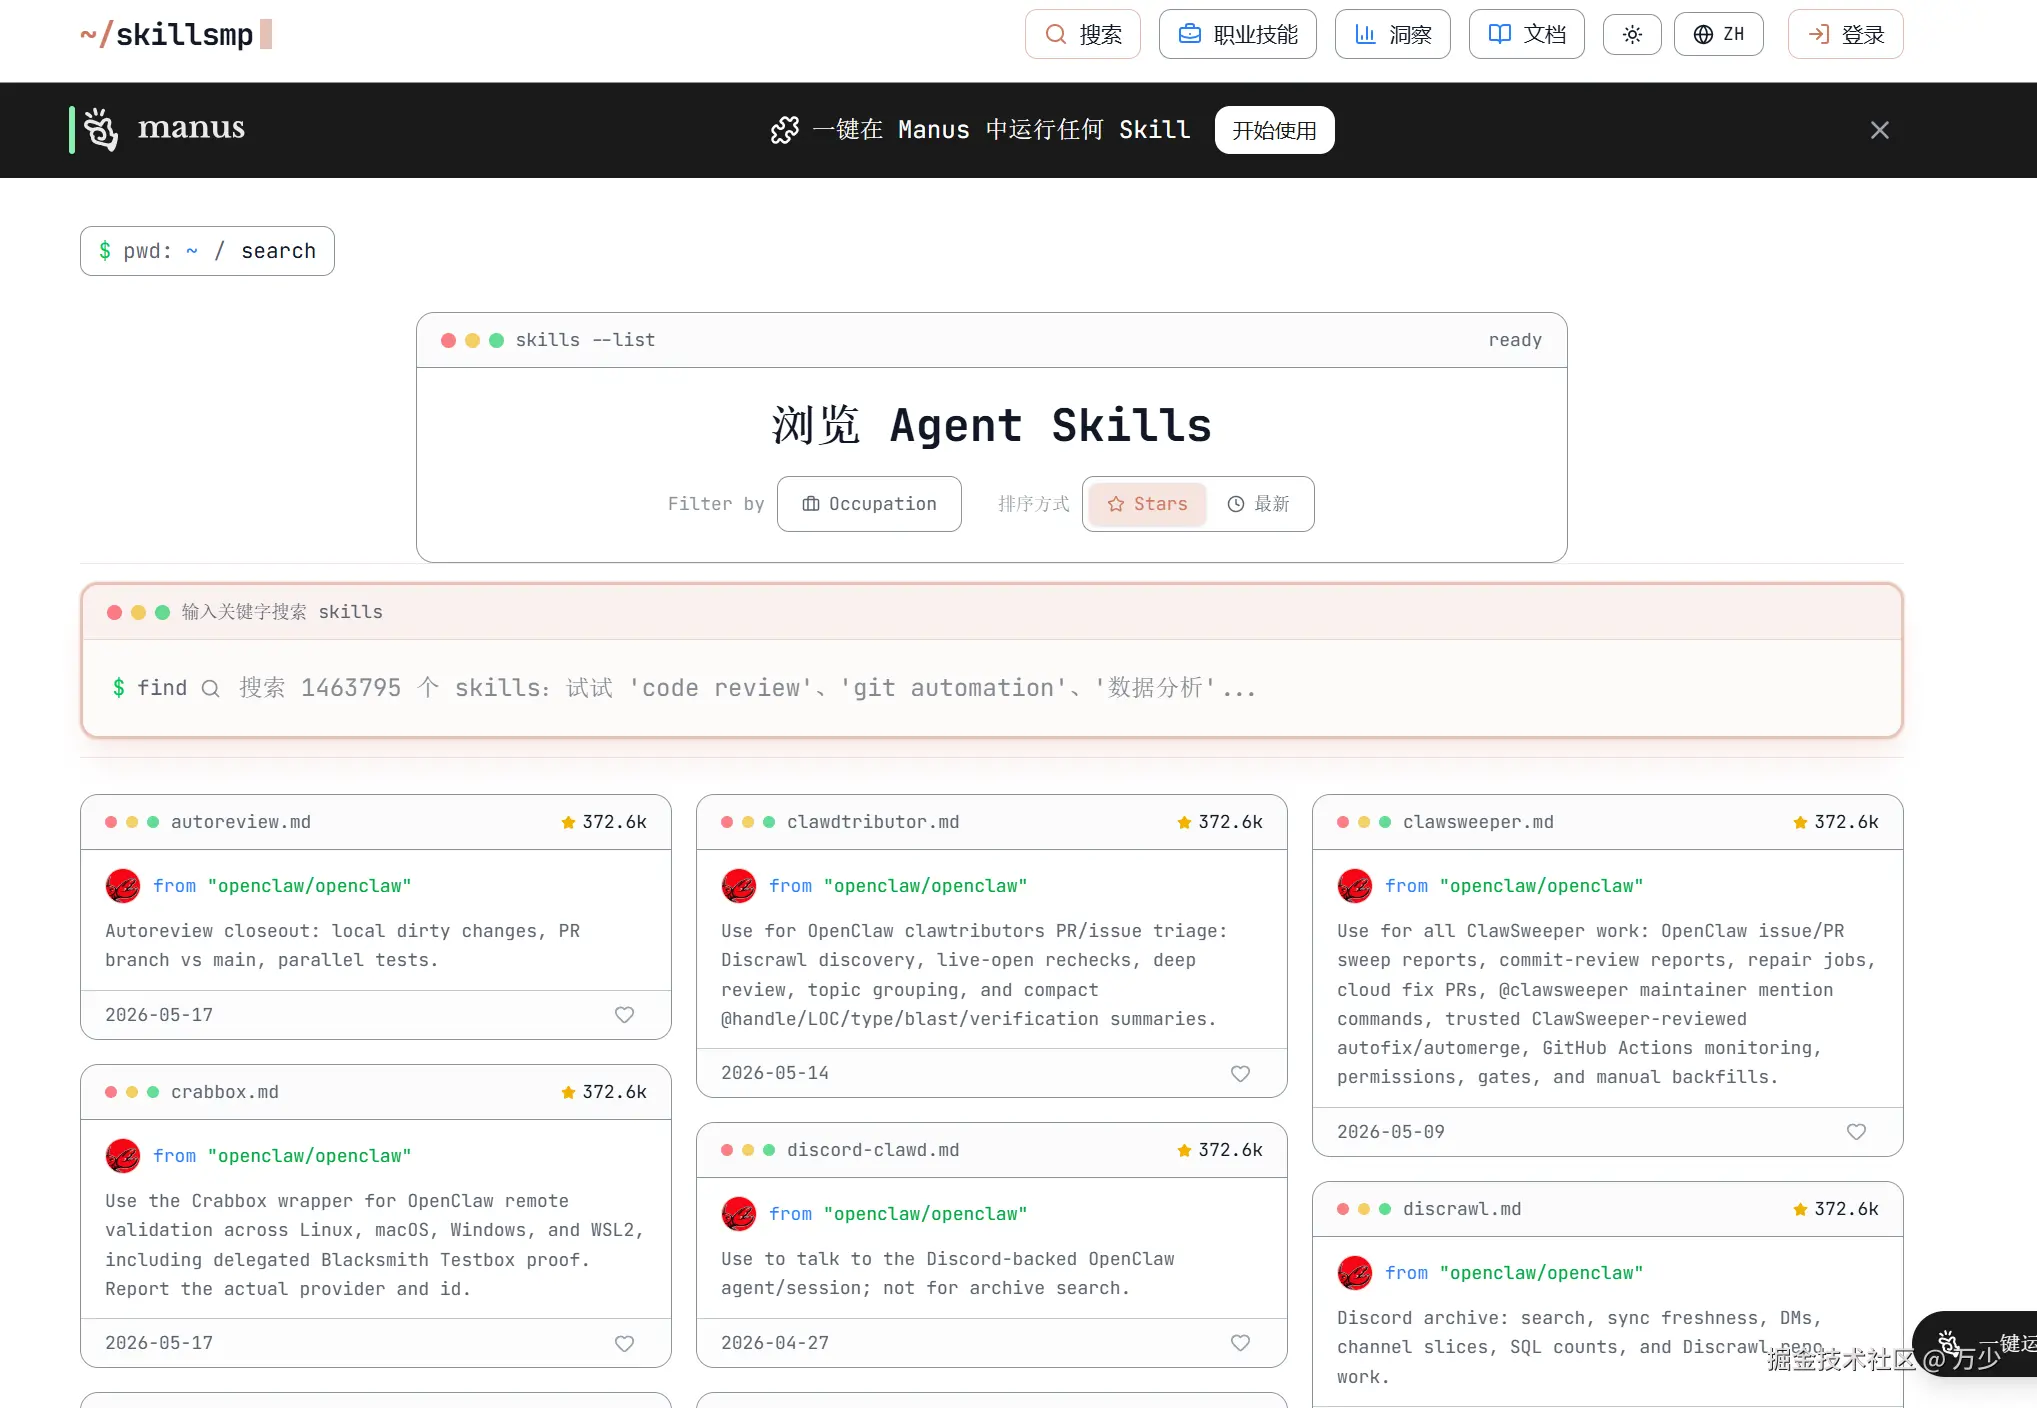Dismiss the Manus banner with the X
The height and width of the screenshot is (1408, 2037).
point(1880,130)
